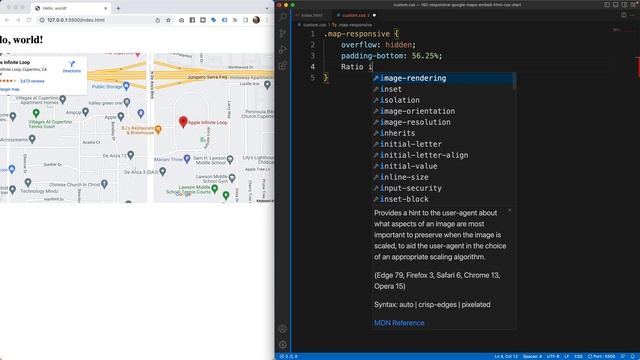Viewport: 640px width, 360px height.
Task: Open Chrome tab search dropdown arrow
Action: pyautogui.click(x=267, y=8)
